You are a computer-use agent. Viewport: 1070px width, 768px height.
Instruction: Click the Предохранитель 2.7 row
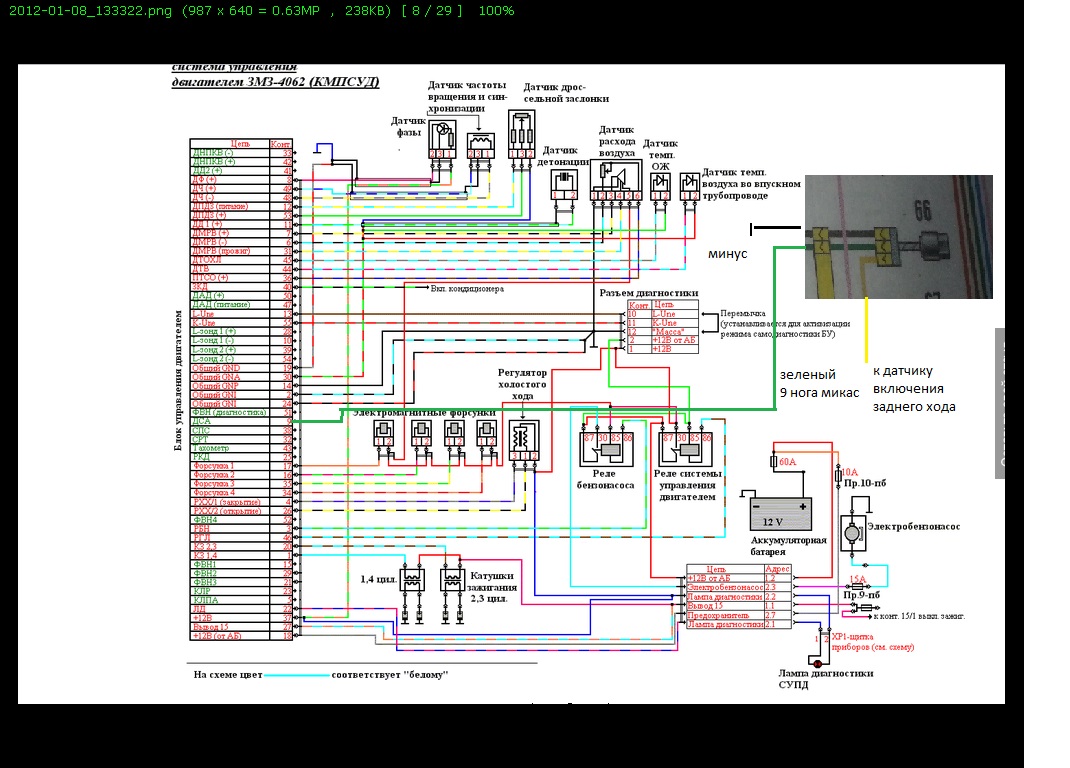[739, 615]
